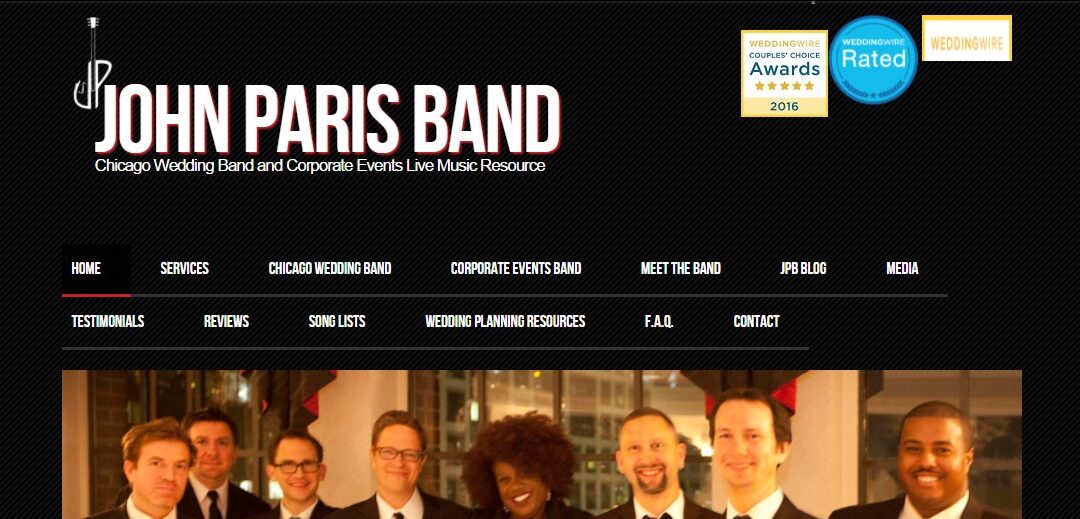Click the WeddingWire Couples' Choice Awards 2016 badge

[x=784, y=74]
